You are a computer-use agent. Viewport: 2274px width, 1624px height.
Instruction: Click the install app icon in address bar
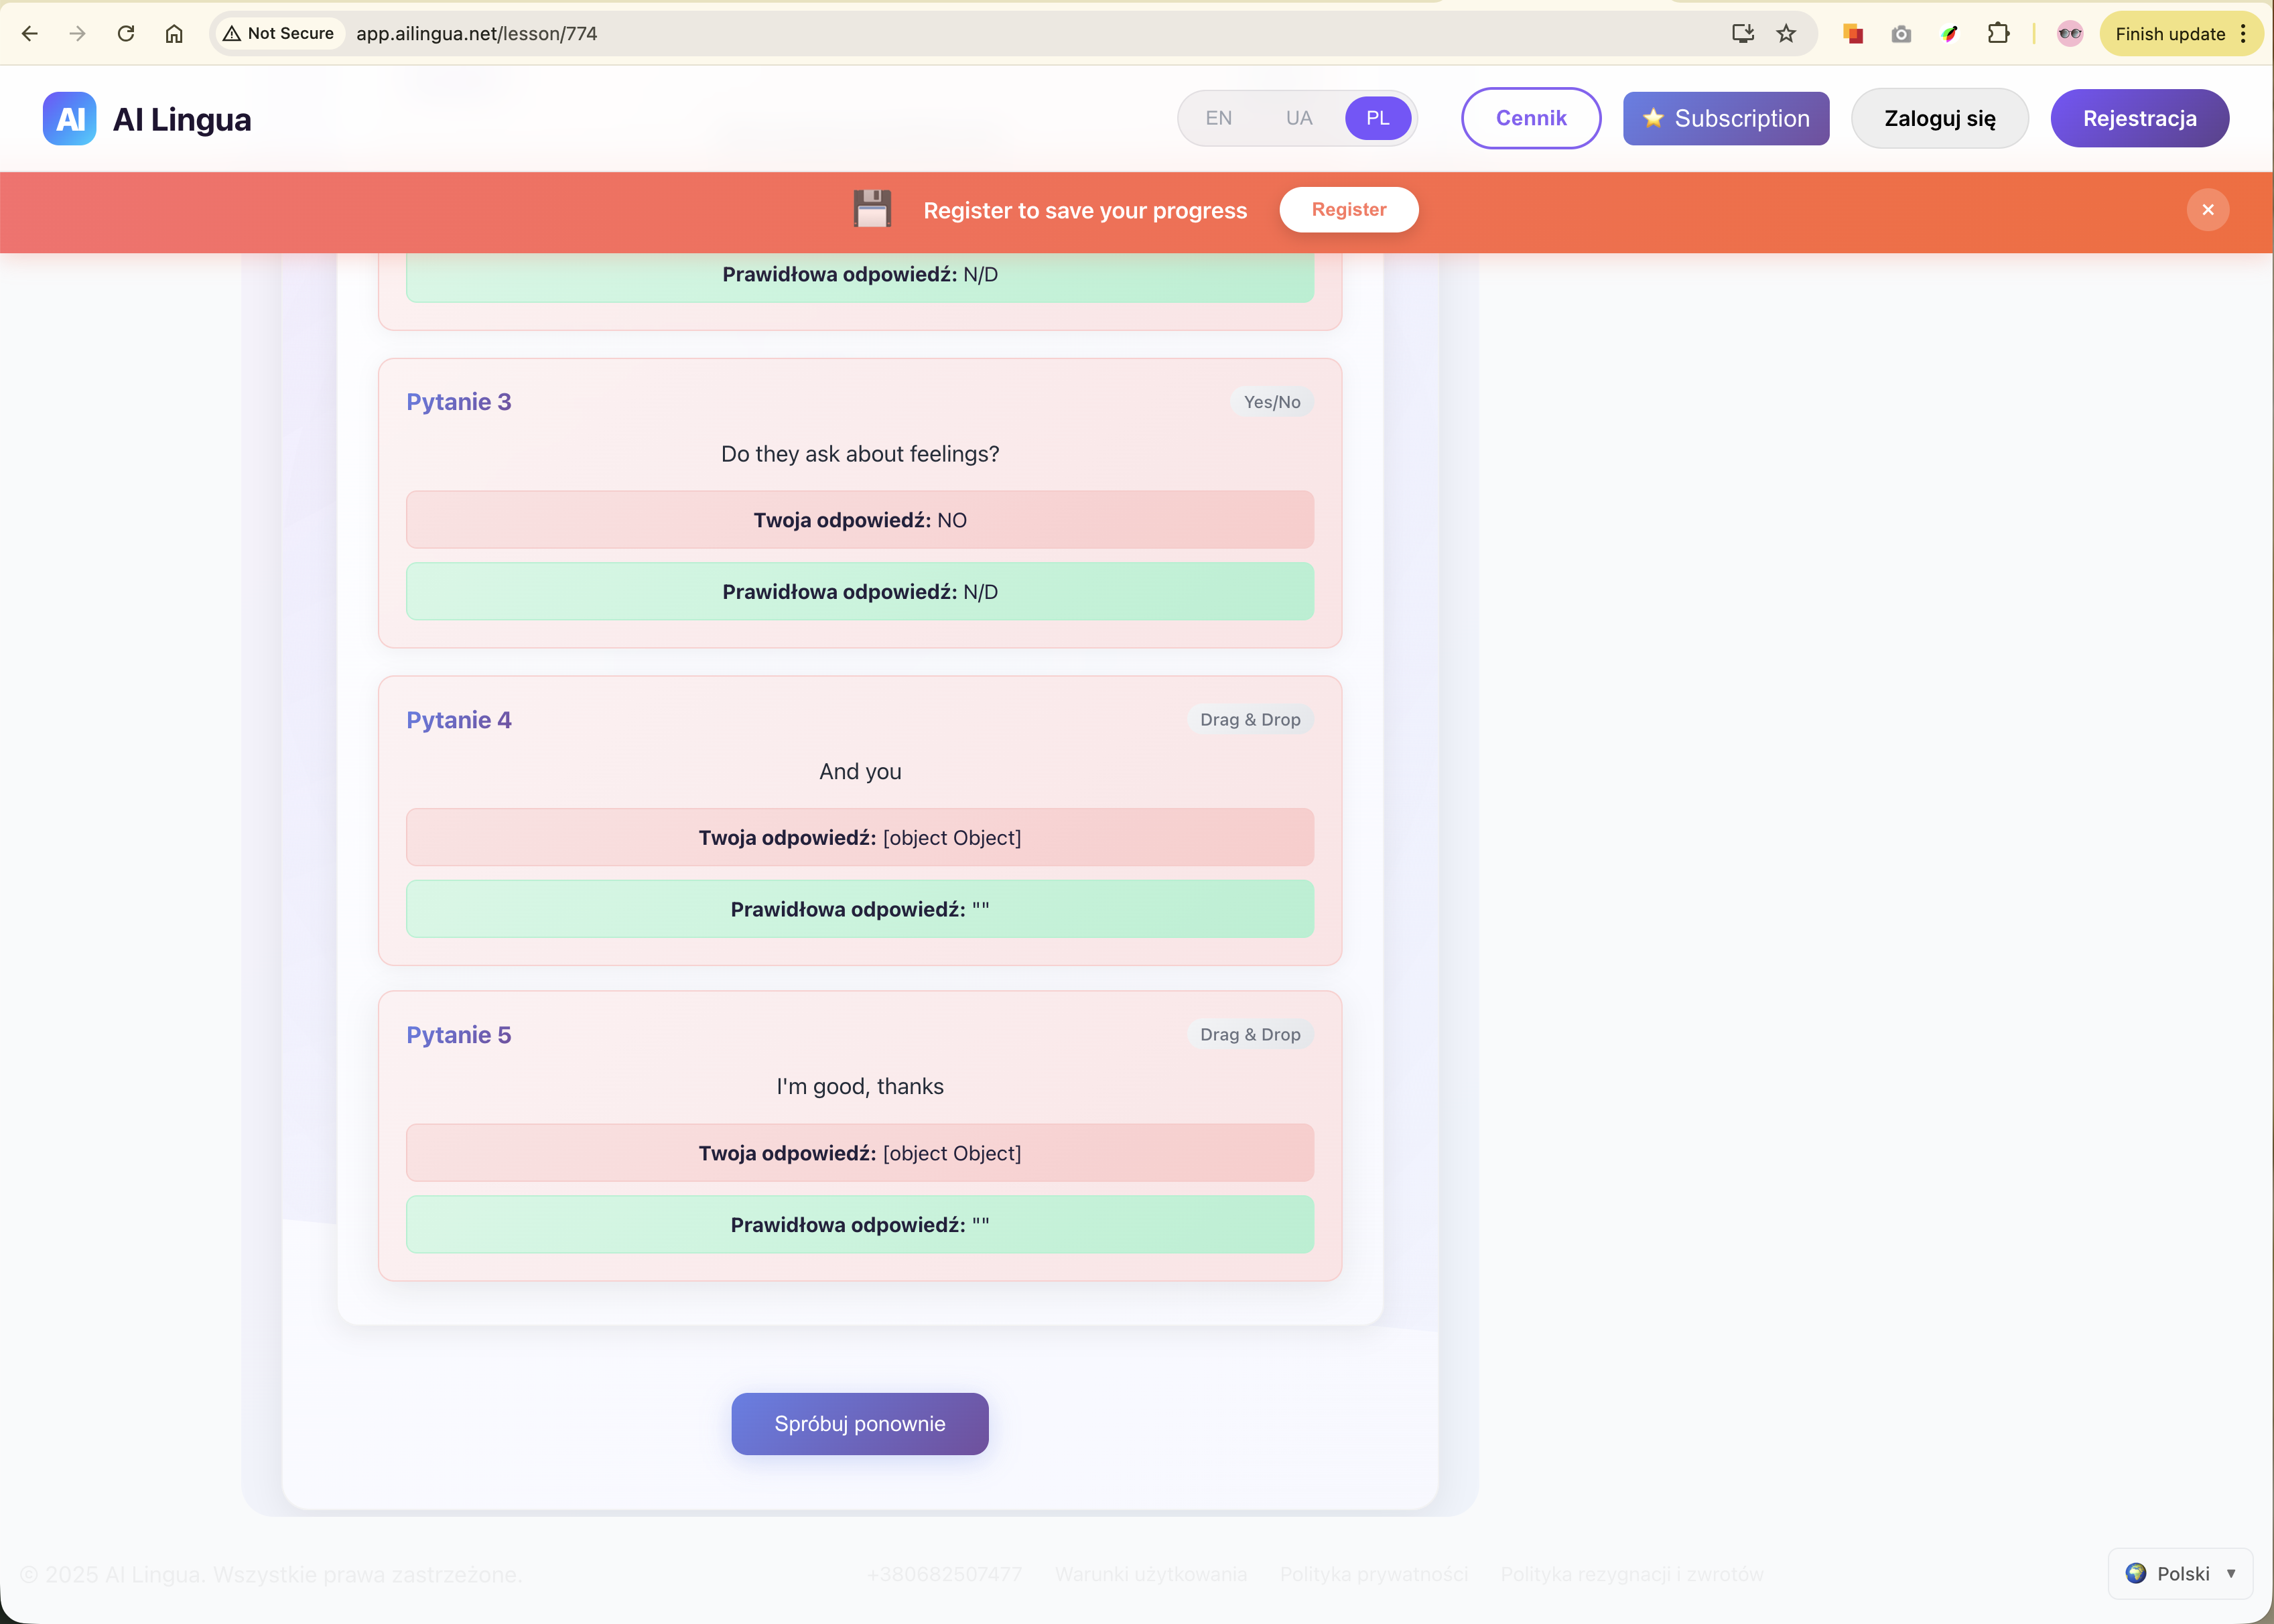point(1742,34)
